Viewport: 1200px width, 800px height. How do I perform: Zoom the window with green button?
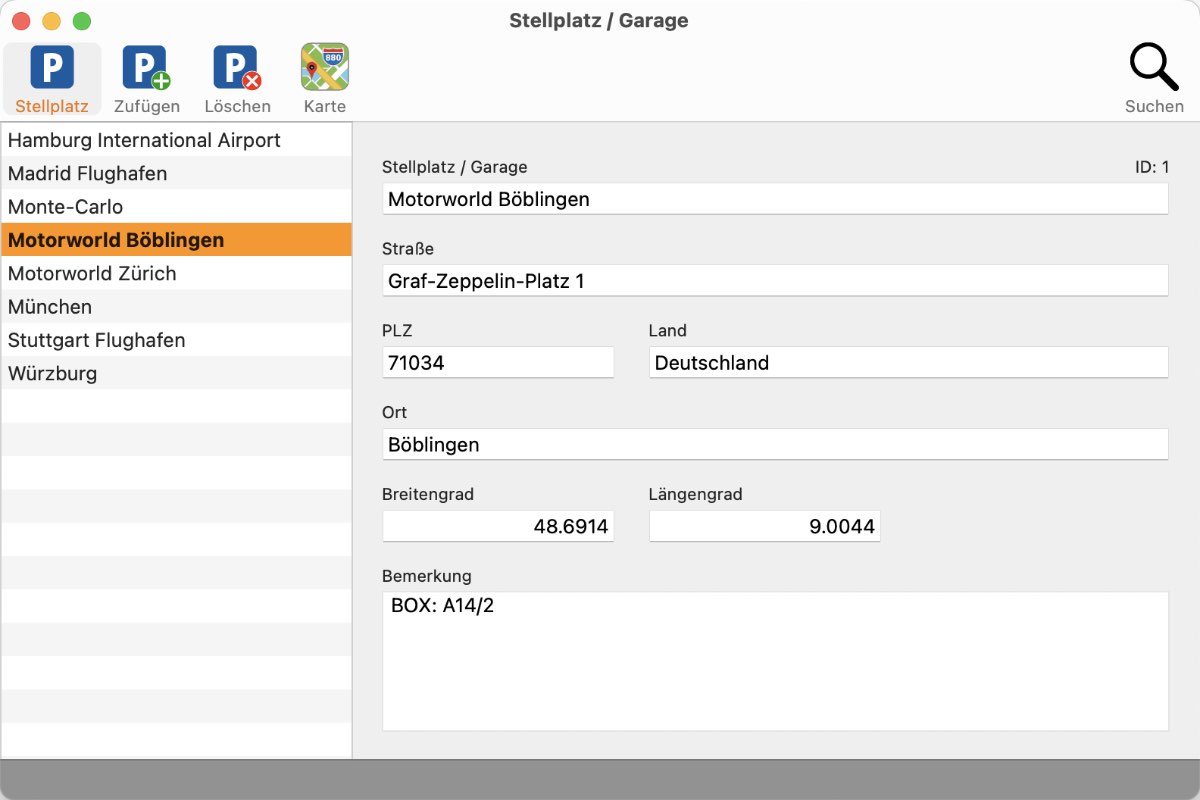click(82, 21)
